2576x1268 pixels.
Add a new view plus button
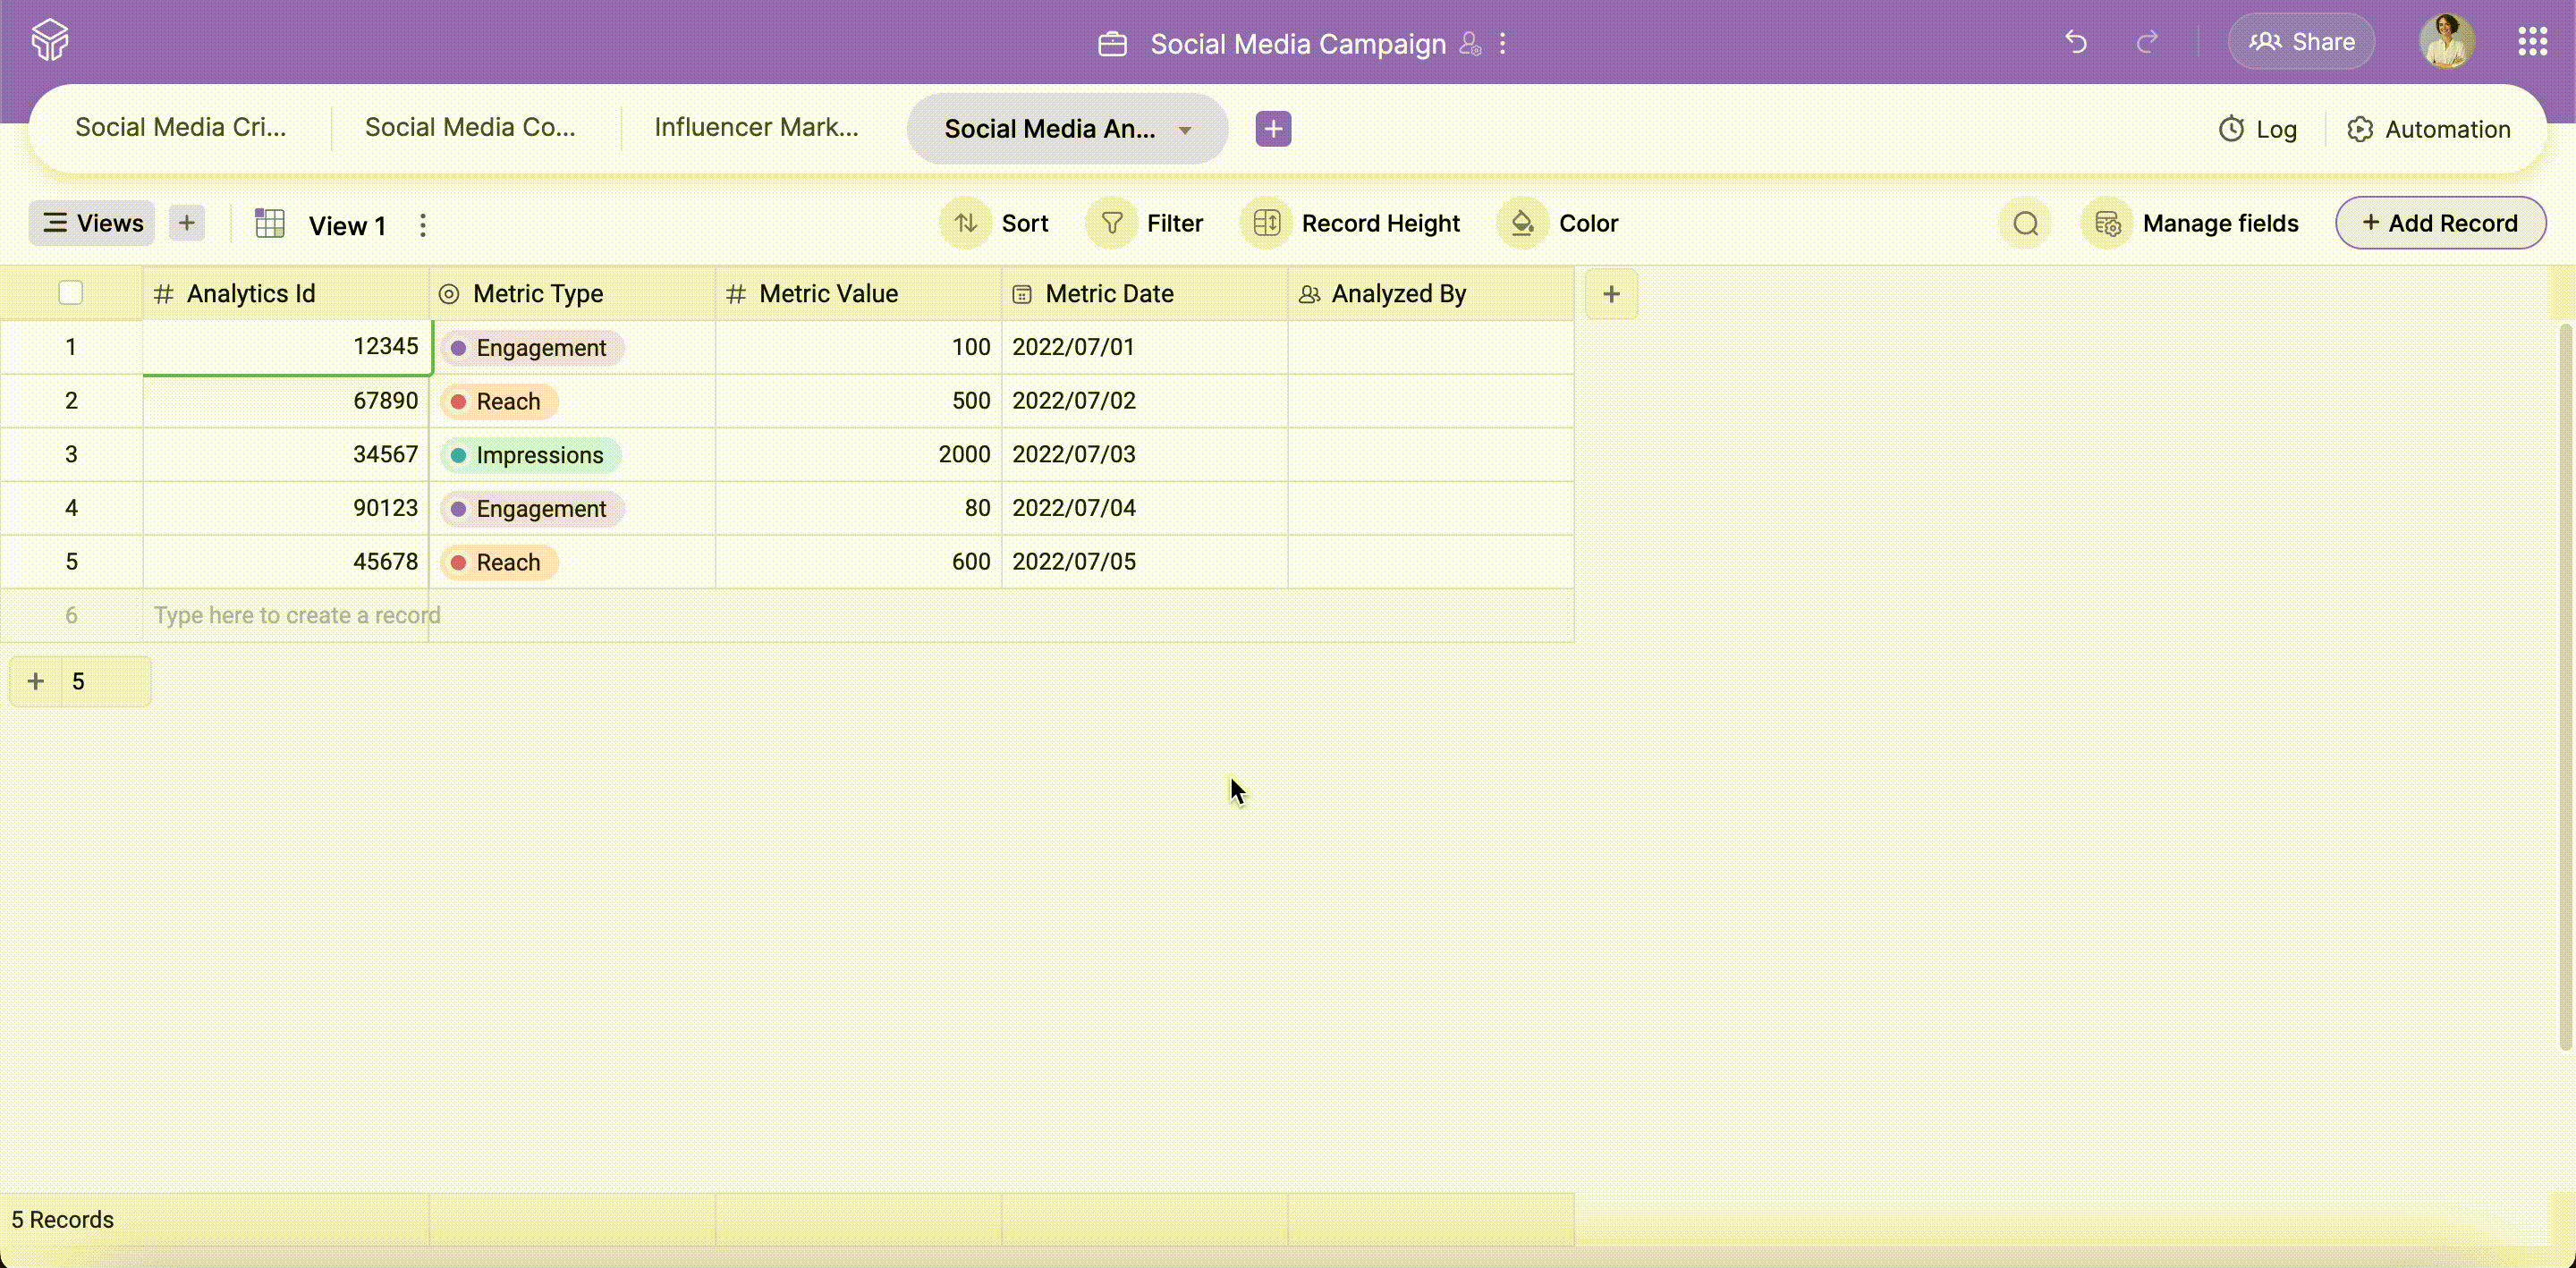coord(187,223)
